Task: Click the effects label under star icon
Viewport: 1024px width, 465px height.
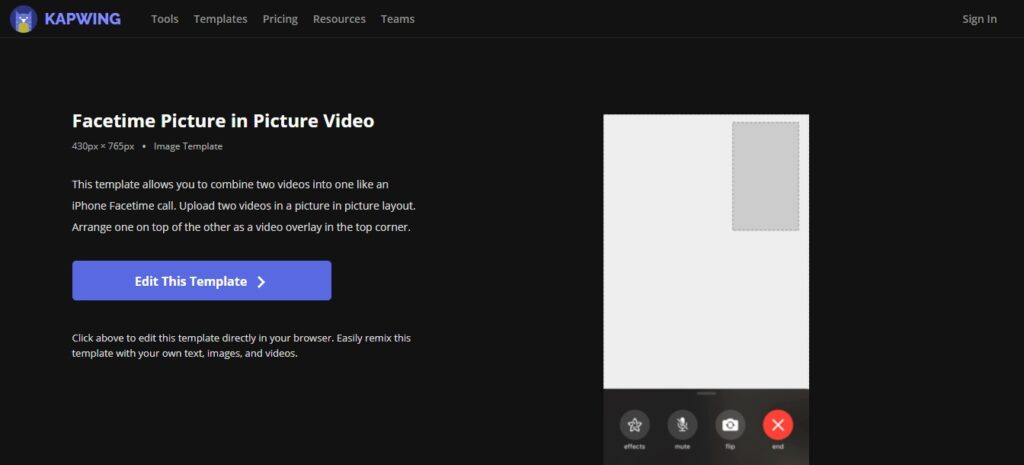Action: [634, 447]
